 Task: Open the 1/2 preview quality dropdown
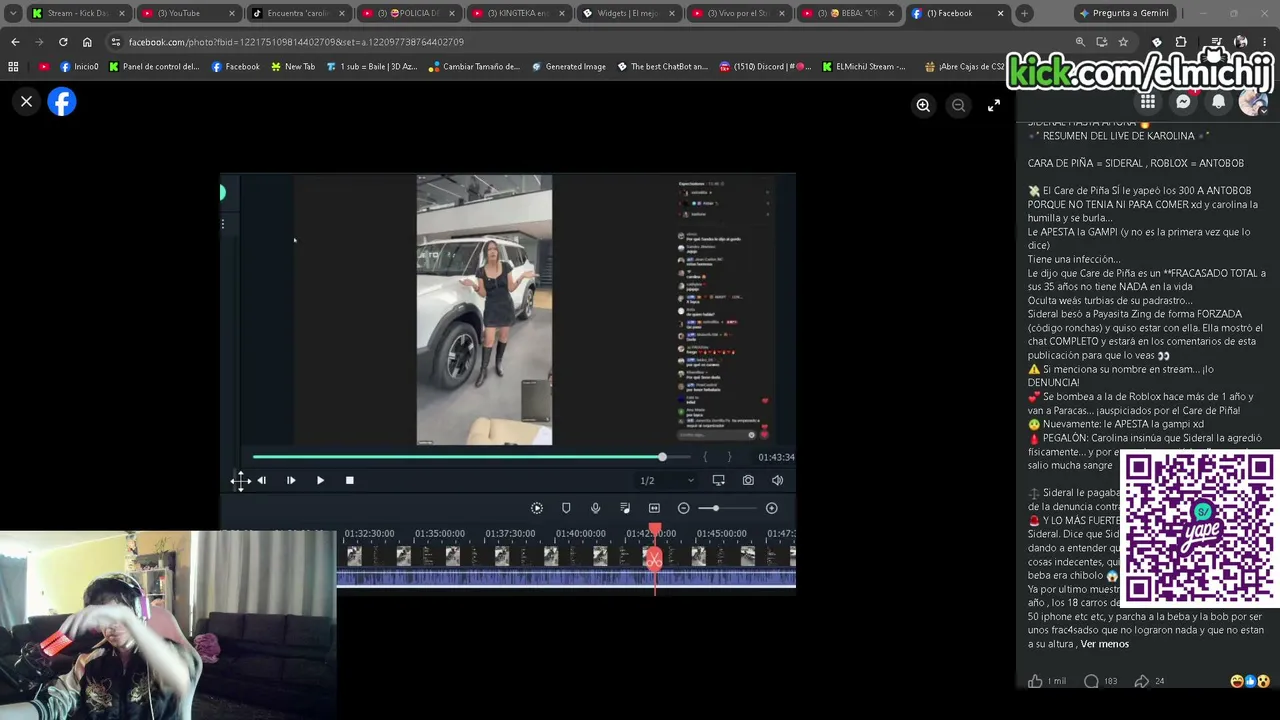(x=667, y=481)
